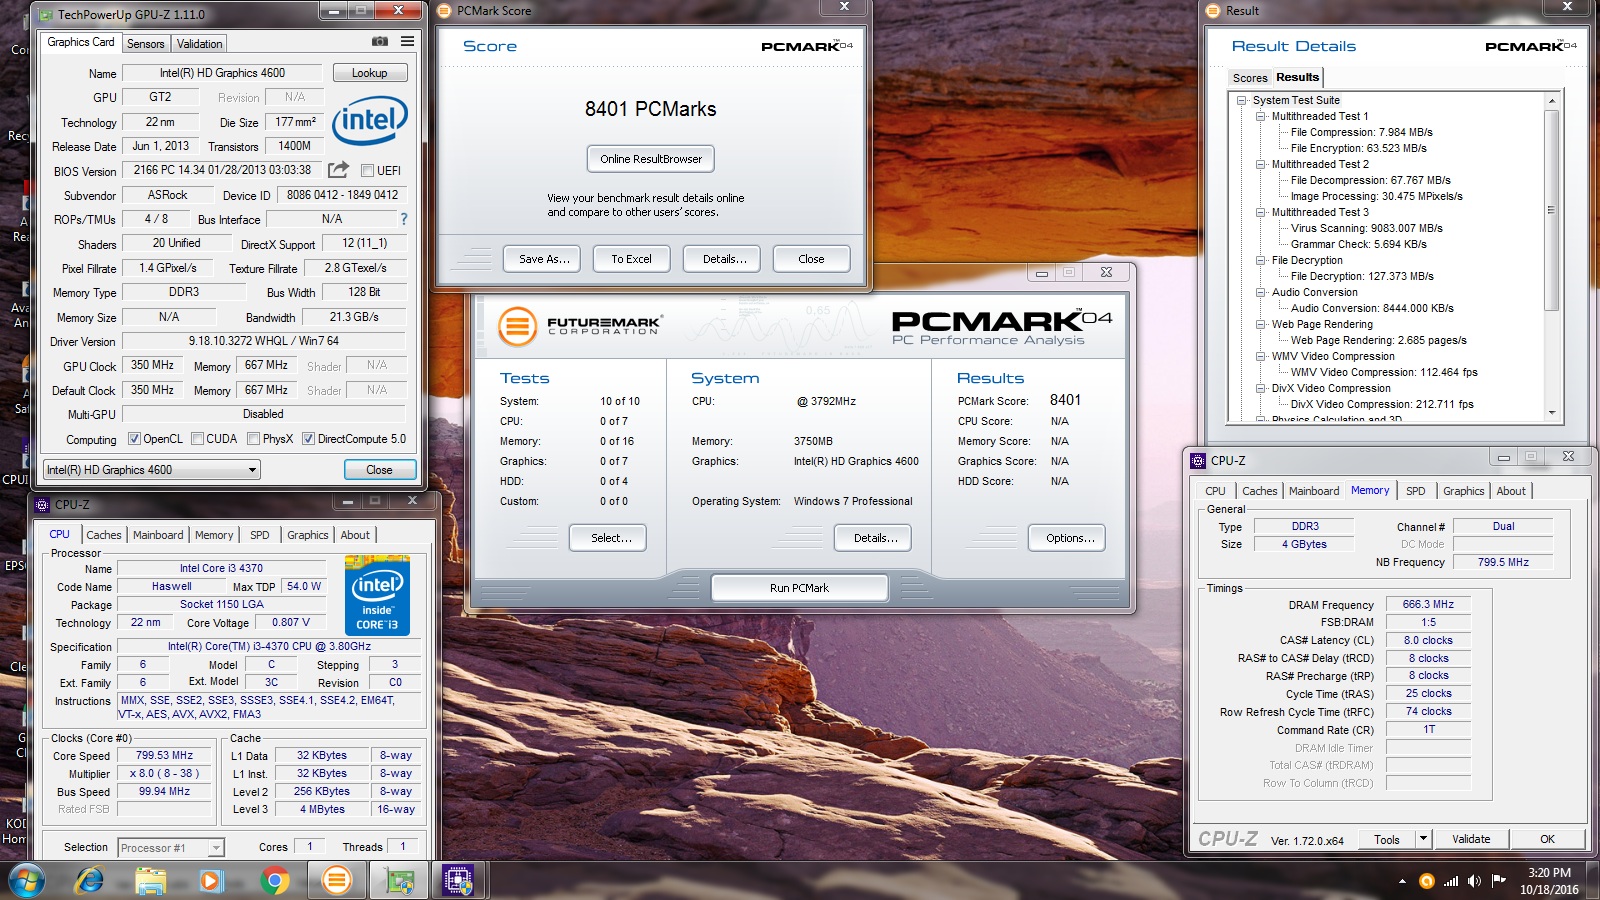Open the SPD tab in CPU-Z memory window
Viewport: 1600px width, 900px height.
(1415, 491)
